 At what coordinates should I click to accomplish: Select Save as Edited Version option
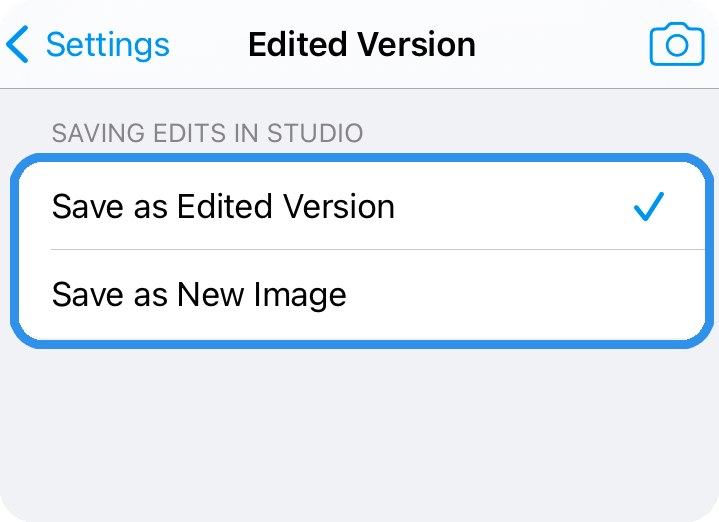(x=362, y=206)
